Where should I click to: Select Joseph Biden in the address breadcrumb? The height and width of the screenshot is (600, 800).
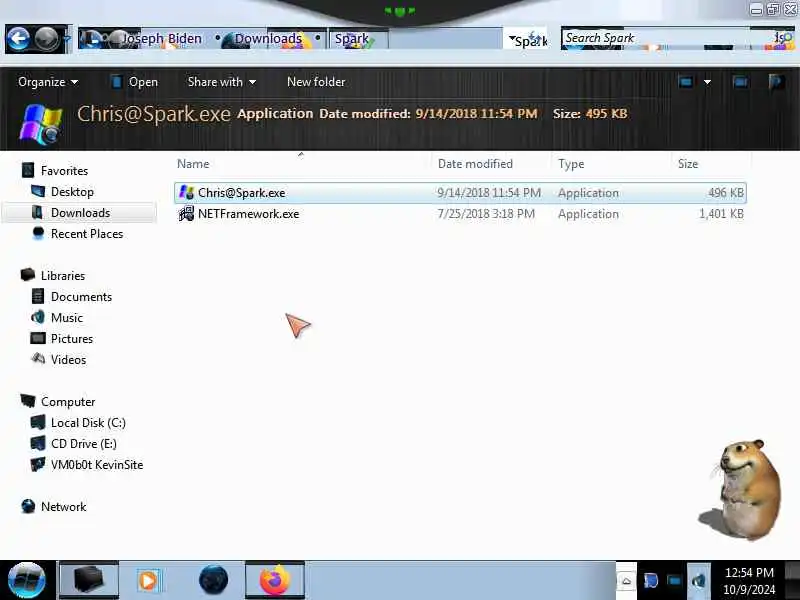click(x=162, y=39)
